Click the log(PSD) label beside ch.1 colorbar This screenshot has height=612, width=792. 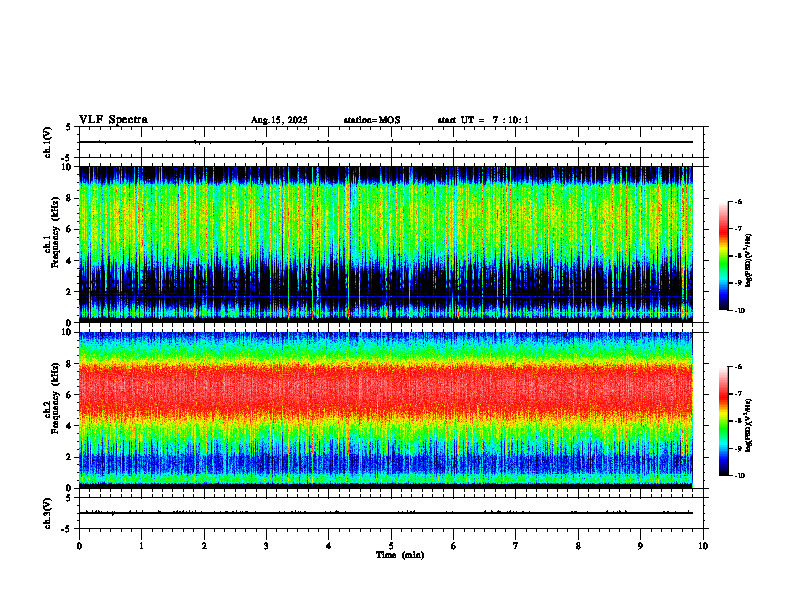point(749,261)
